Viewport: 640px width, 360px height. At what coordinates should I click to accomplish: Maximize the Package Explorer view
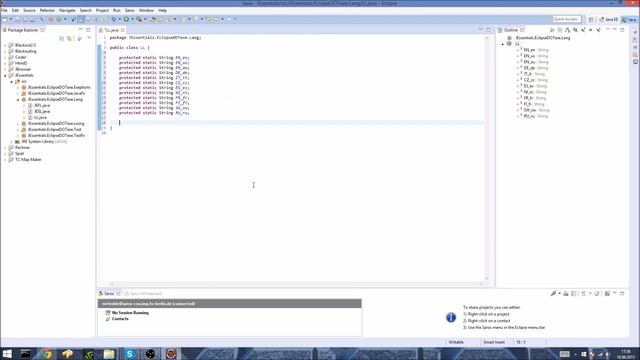point(88,30)
